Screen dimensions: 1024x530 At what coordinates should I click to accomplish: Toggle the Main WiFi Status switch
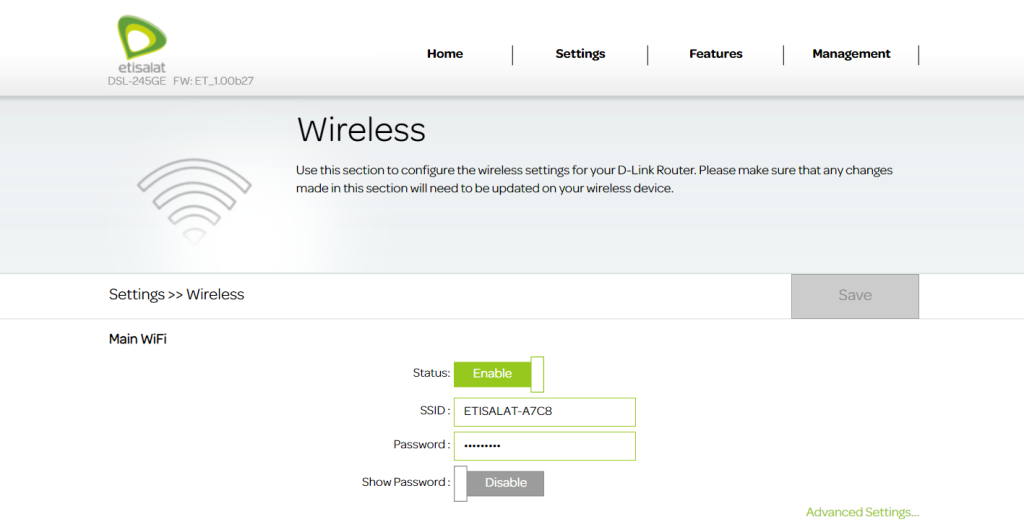point(499,374)
